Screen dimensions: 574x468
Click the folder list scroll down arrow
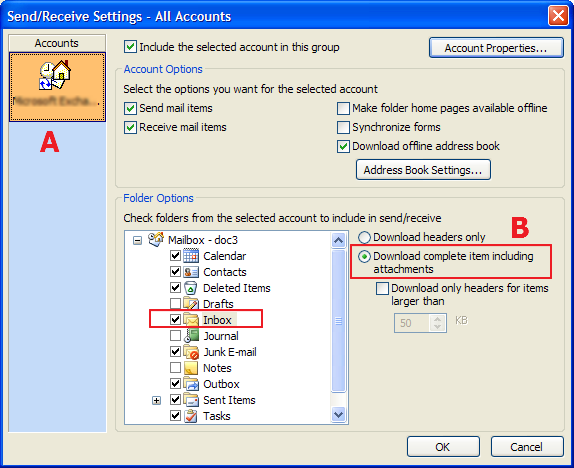(339, 415)
